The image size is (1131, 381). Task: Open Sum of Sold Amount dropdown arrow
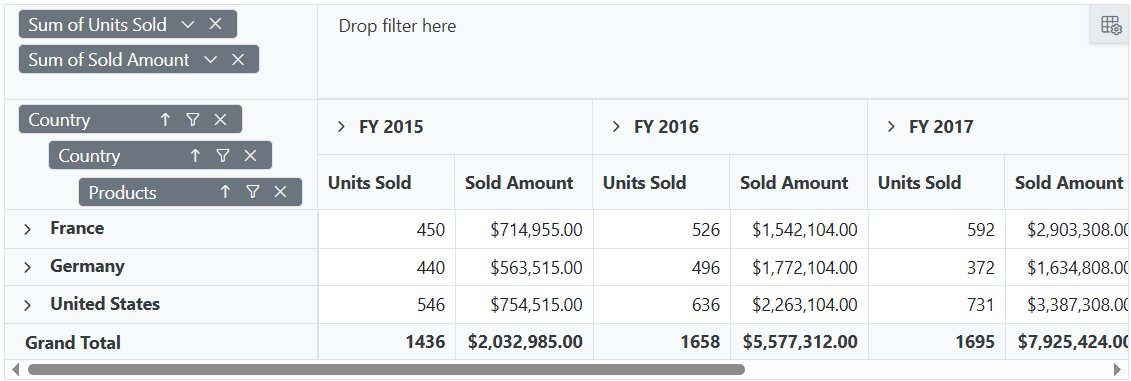coord(210,60)
